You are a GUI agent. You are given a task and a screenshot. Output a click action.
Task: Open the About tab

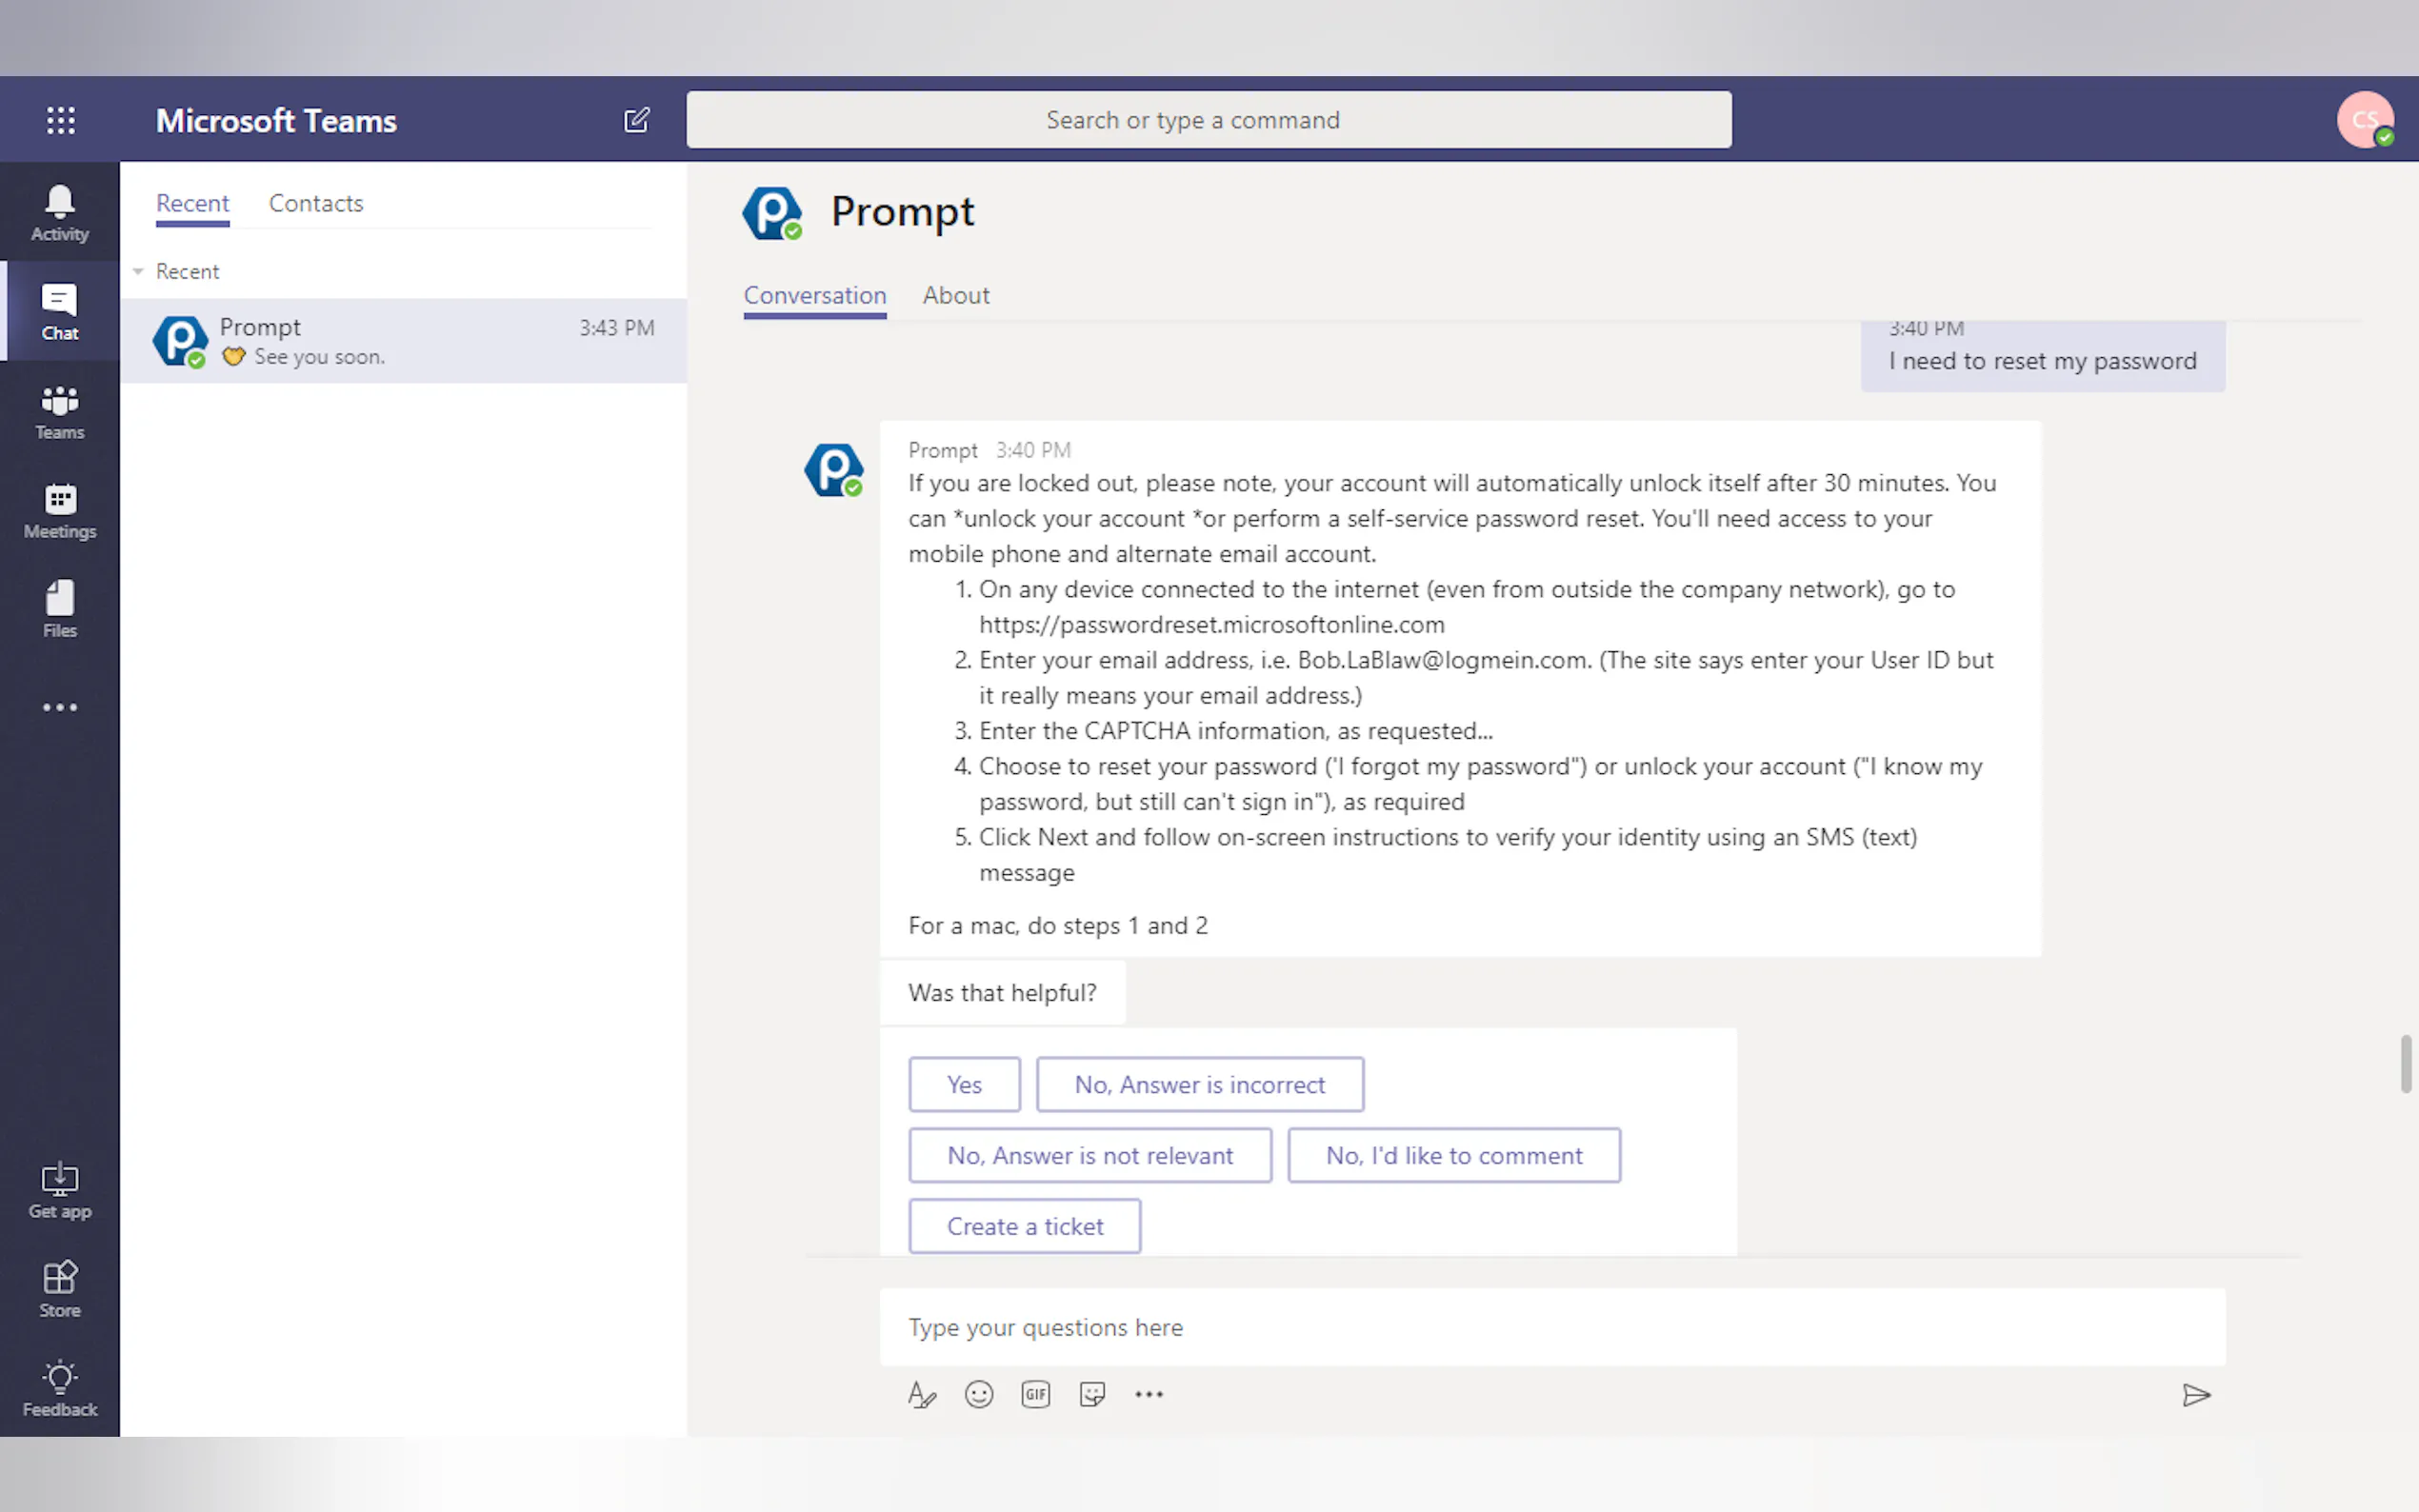[955, 295]
